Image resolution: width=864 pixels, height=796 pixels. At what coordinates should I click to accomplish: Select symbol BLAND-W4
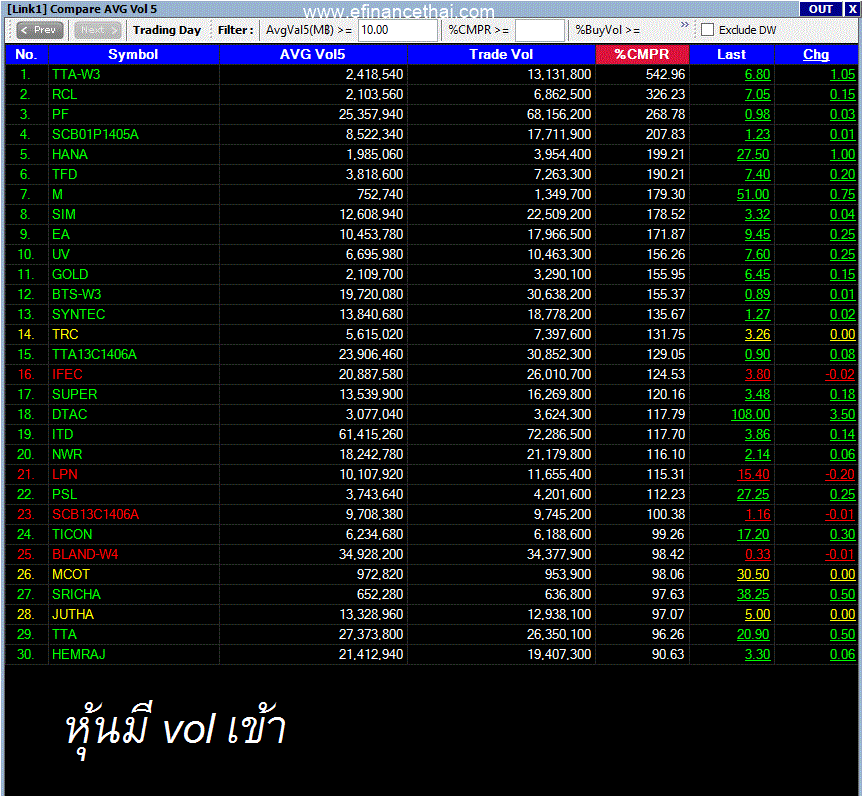point(85,555)
